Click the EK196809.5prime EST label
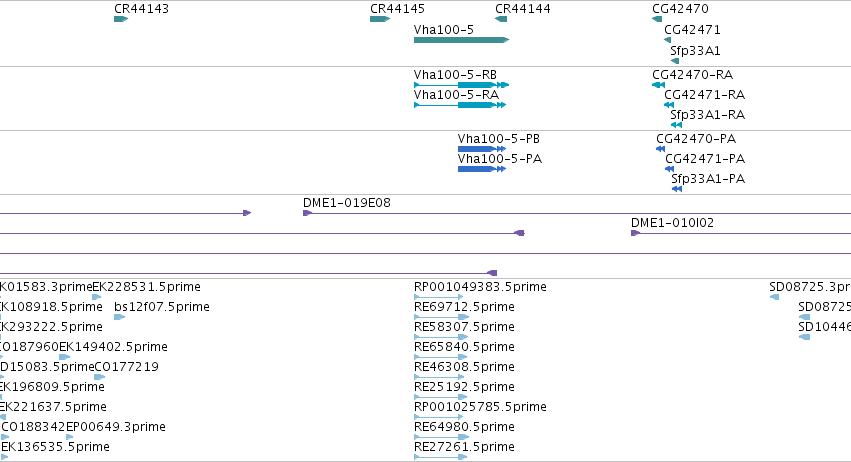The width and height of the screenshot is (851, 462). pyautogui.click(x=52, y=387)
